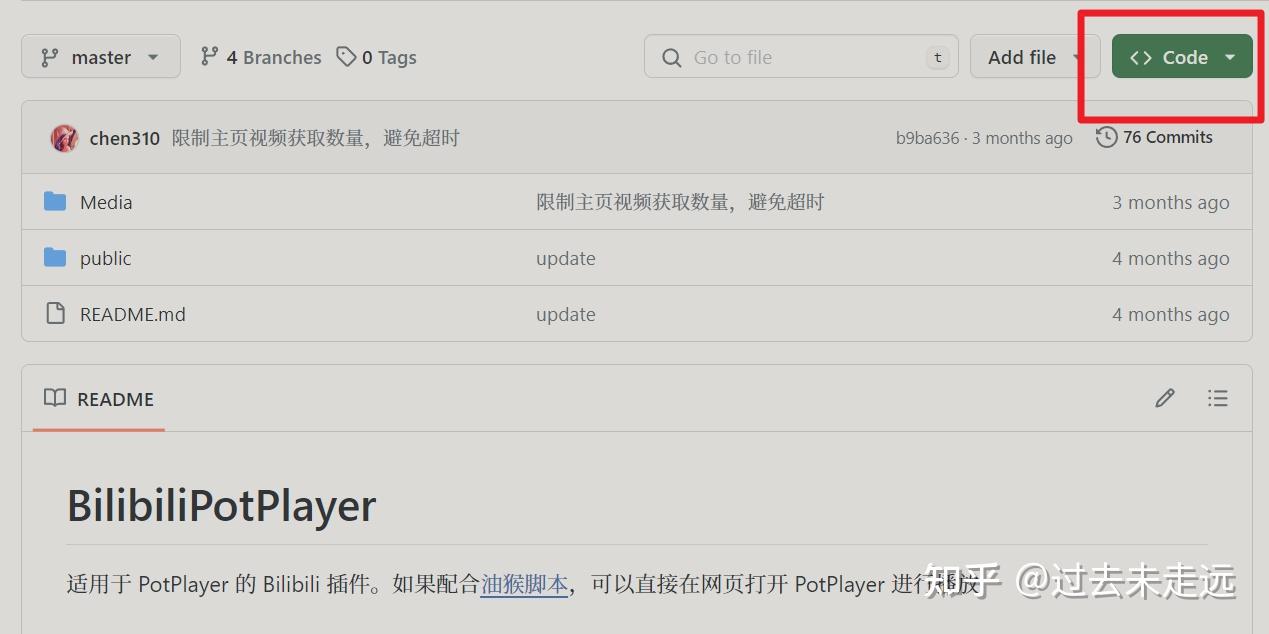The image size is (1269, 634).
Task: Click chen310's avatar image
Action: 63,138
